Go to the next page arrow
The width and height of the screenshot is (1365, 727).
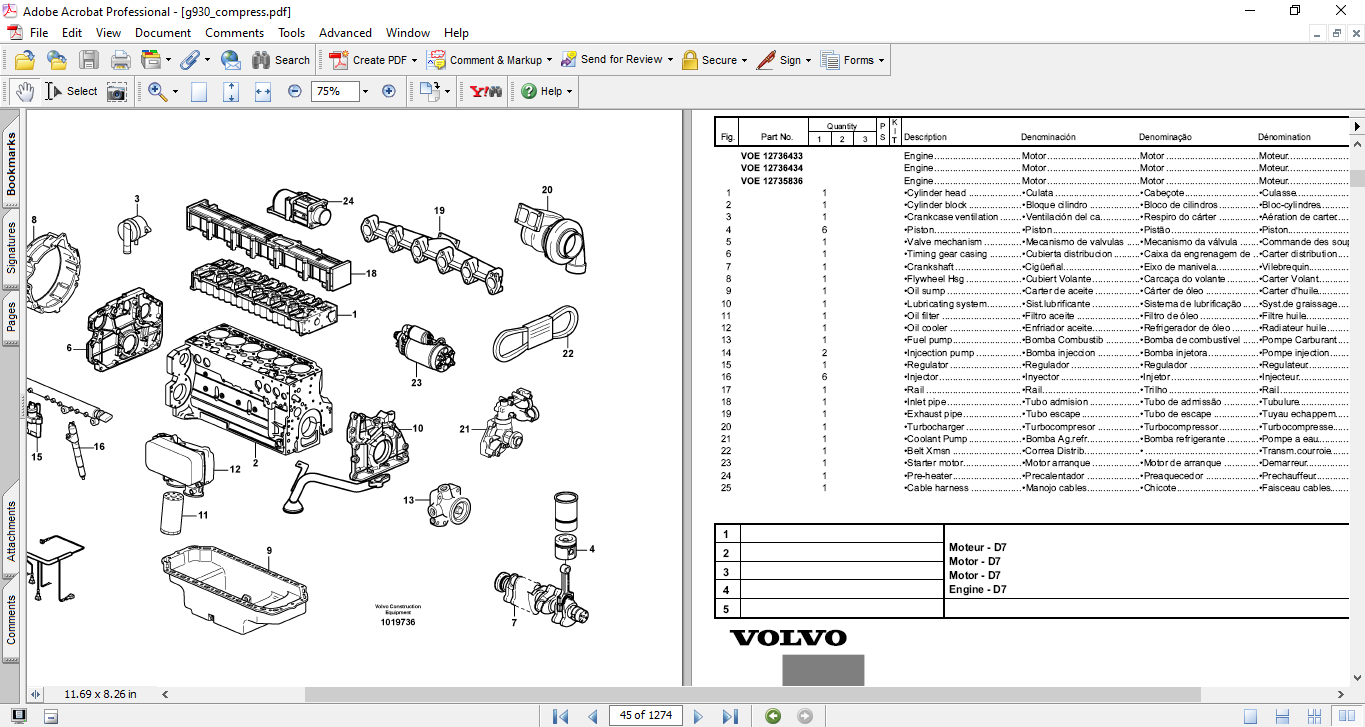pos(699,715)
